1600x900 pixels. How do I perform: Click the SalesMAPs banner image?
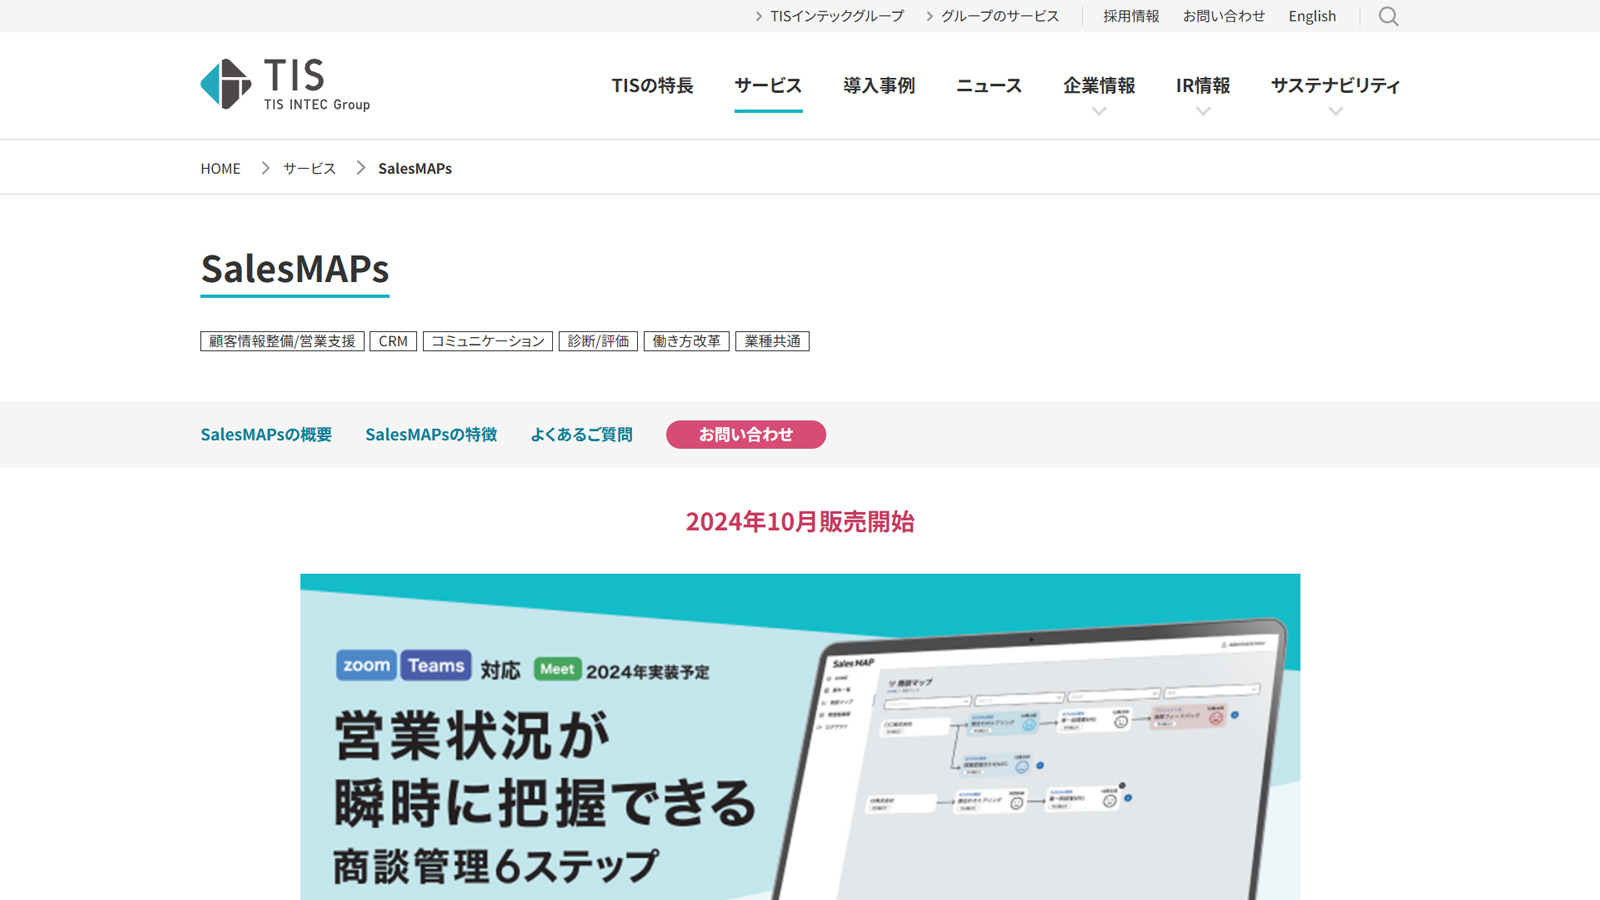point(800,737)
